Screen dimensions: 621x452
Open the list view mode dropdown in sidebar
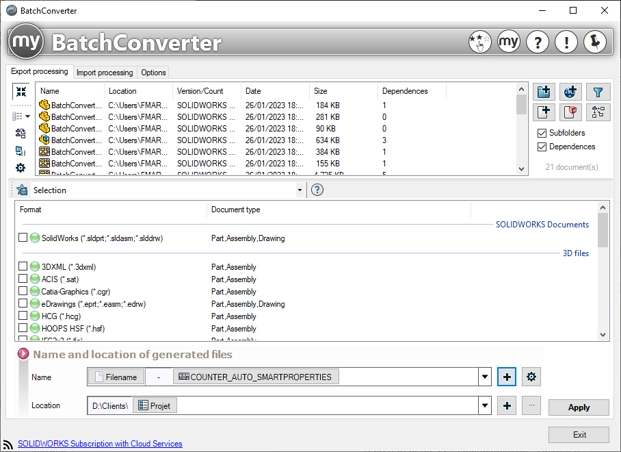21,116
